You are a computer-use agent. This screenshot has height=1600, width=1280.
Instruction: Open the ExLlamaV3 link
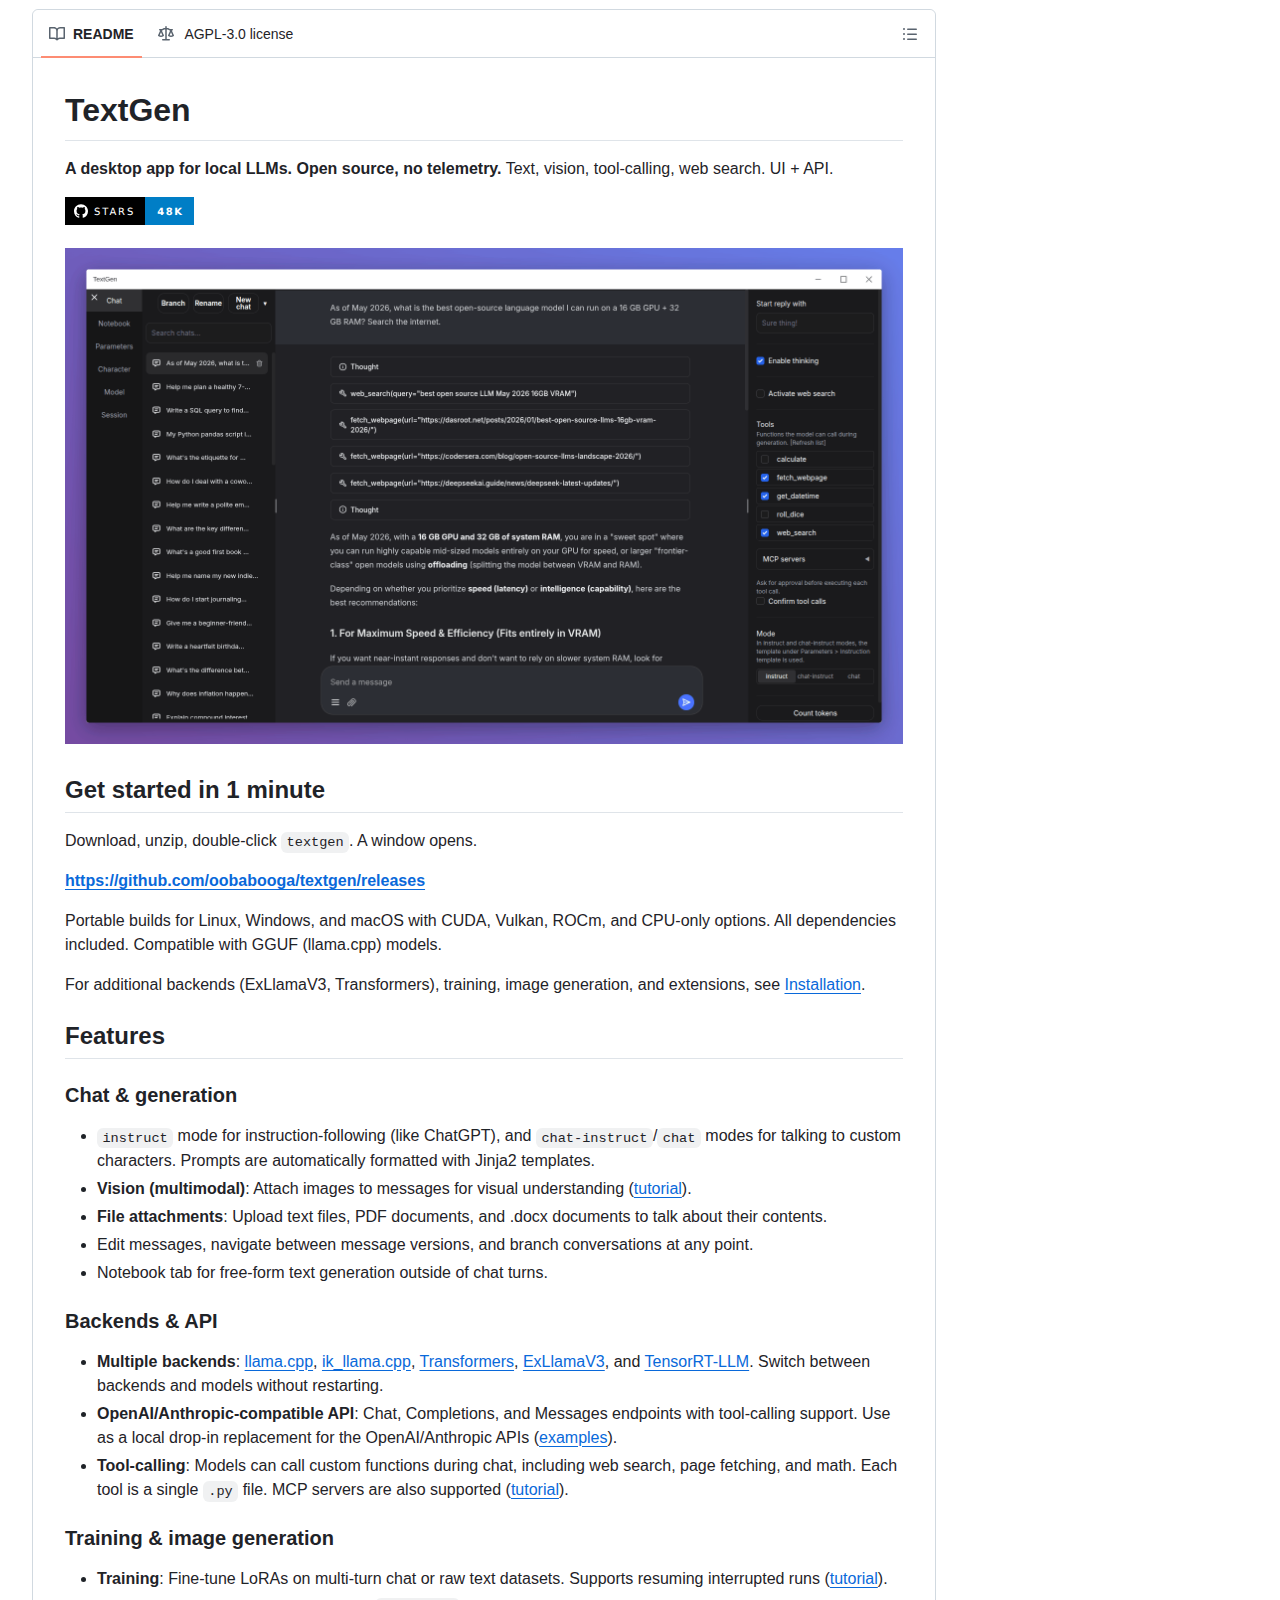(x=564, y=1361)
